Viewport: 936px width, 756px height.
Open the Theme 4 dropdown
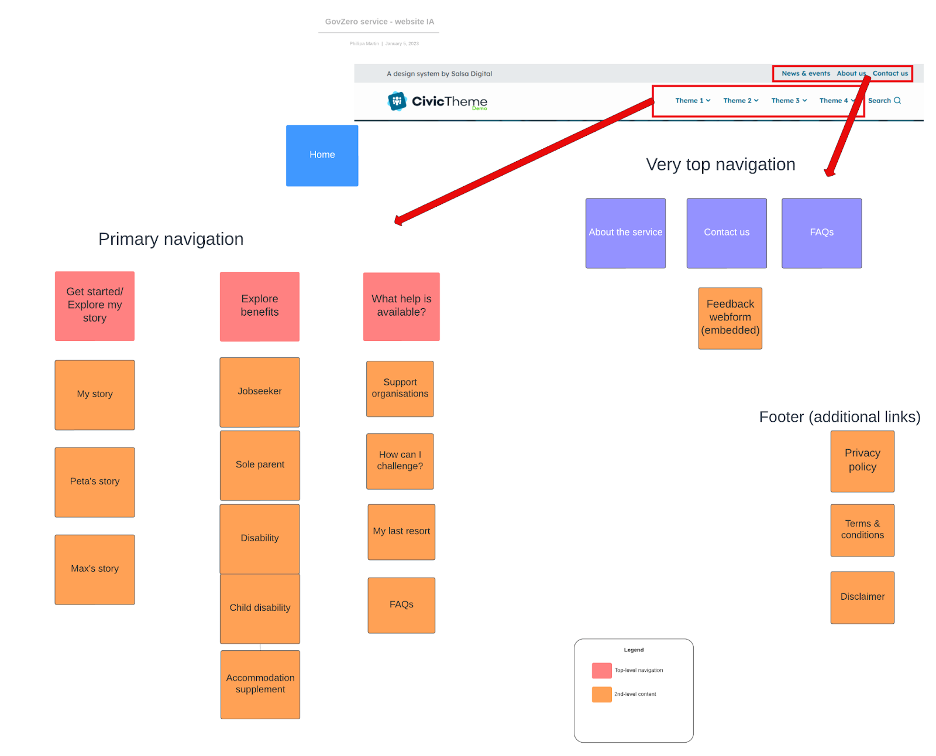(x=836, y=101)
